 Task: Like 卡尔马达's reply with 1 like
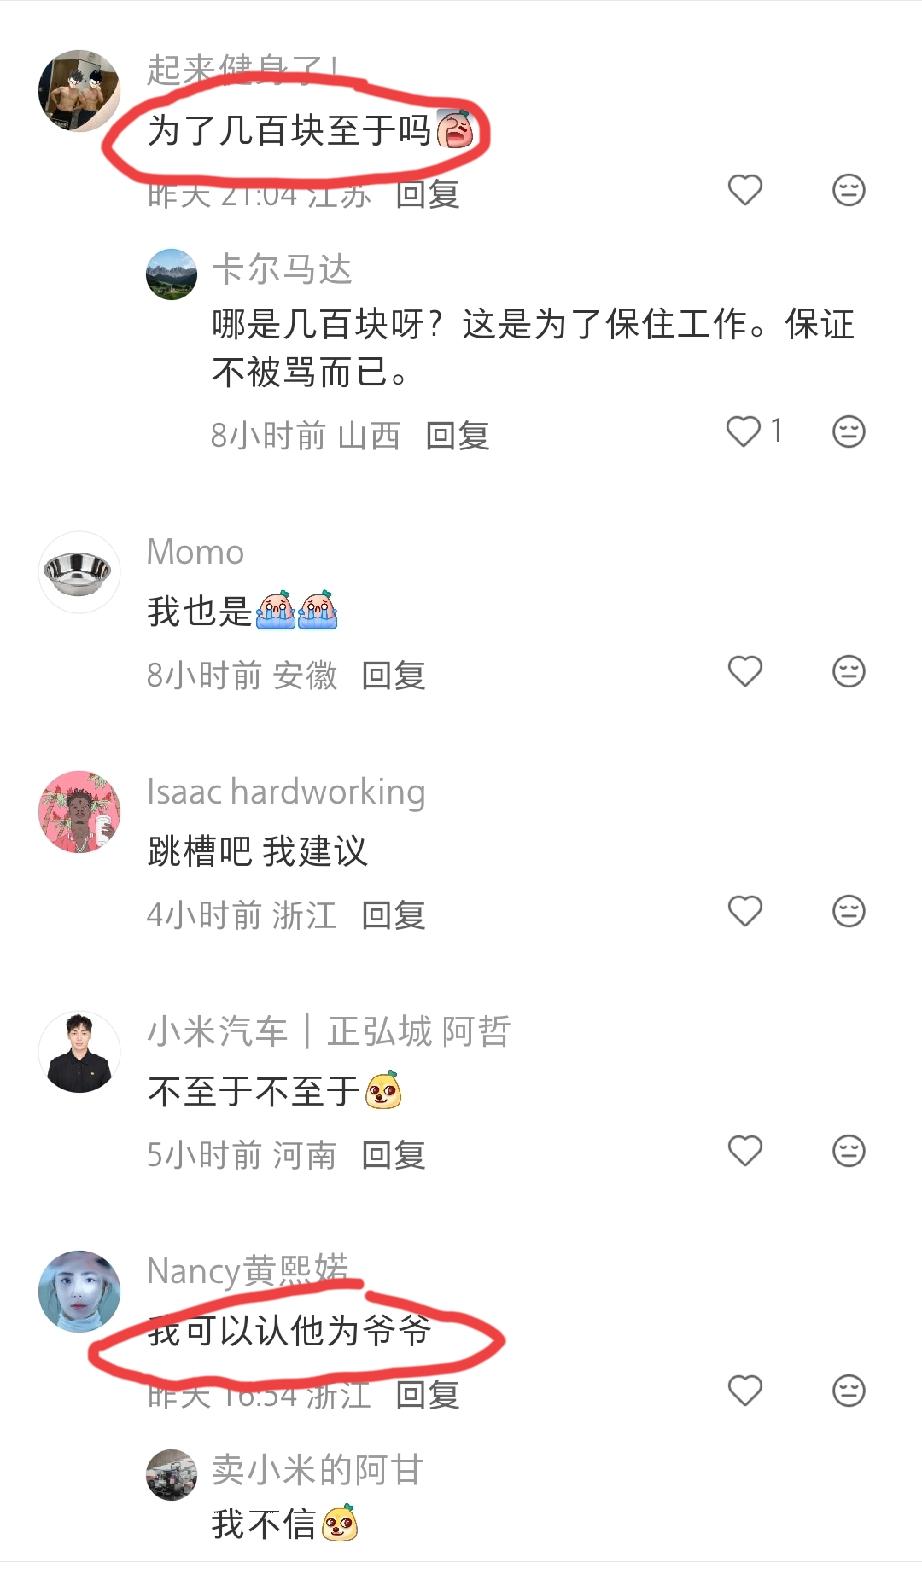tap(745, 431)
